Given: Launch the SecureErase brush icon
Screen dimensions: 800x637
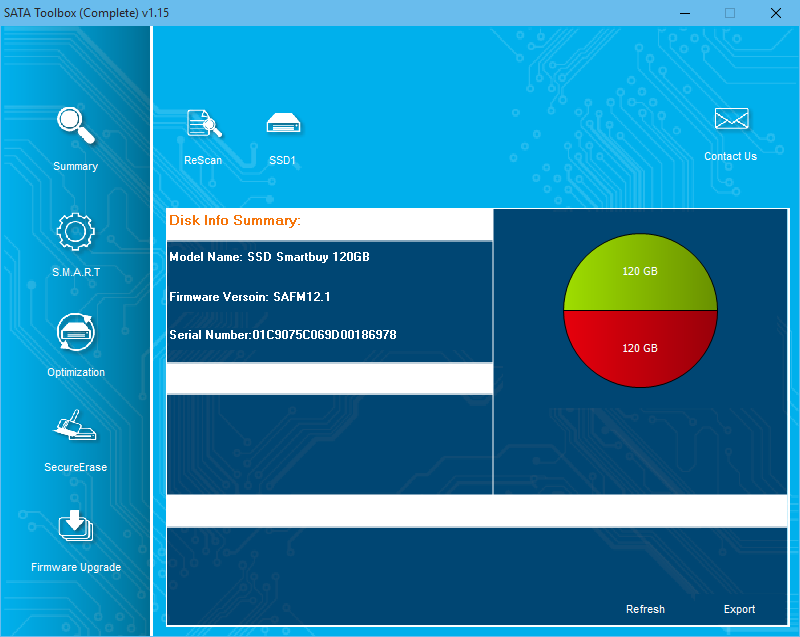Looking at the screenshot, I should point(74,425).
